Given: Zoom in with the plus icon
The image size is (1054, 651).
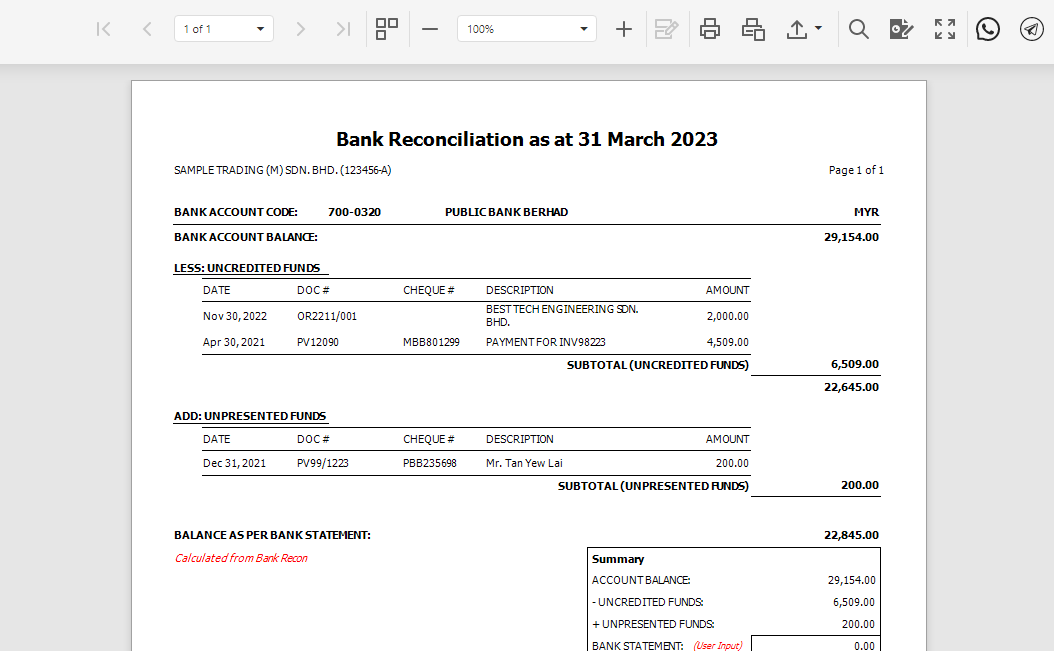Looking at the screenshot, I should coord(624,29).
